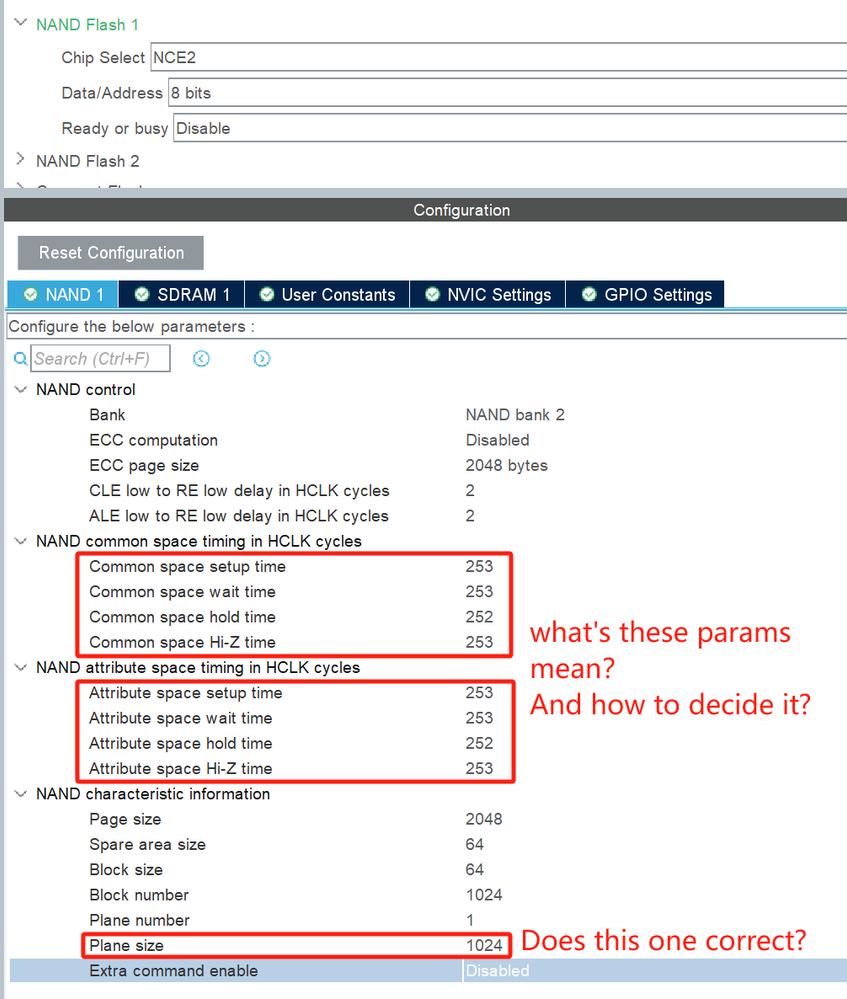Select Attribute space wait time value
This screenshot has height=999, width=847.
tap(479, 718)
